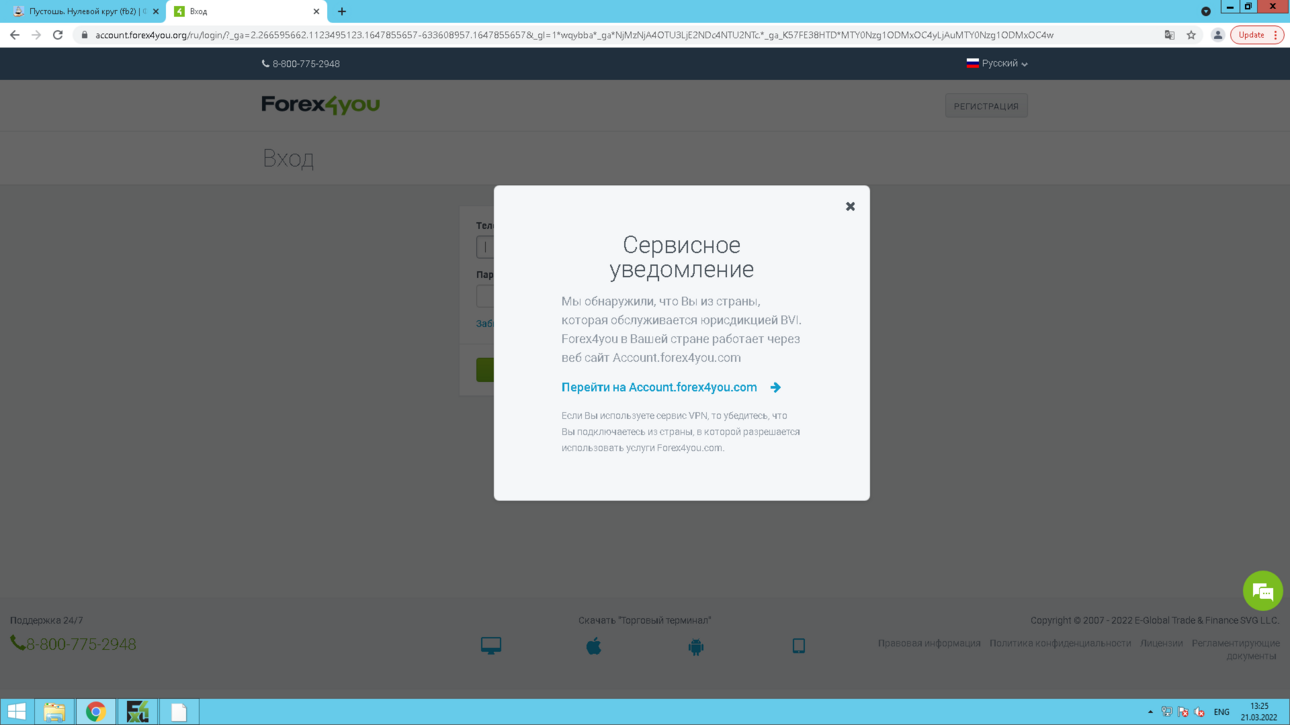Screen dimensions: 1290x725
Task: Download the Android trading terminal
Action: tap(696, 647)
